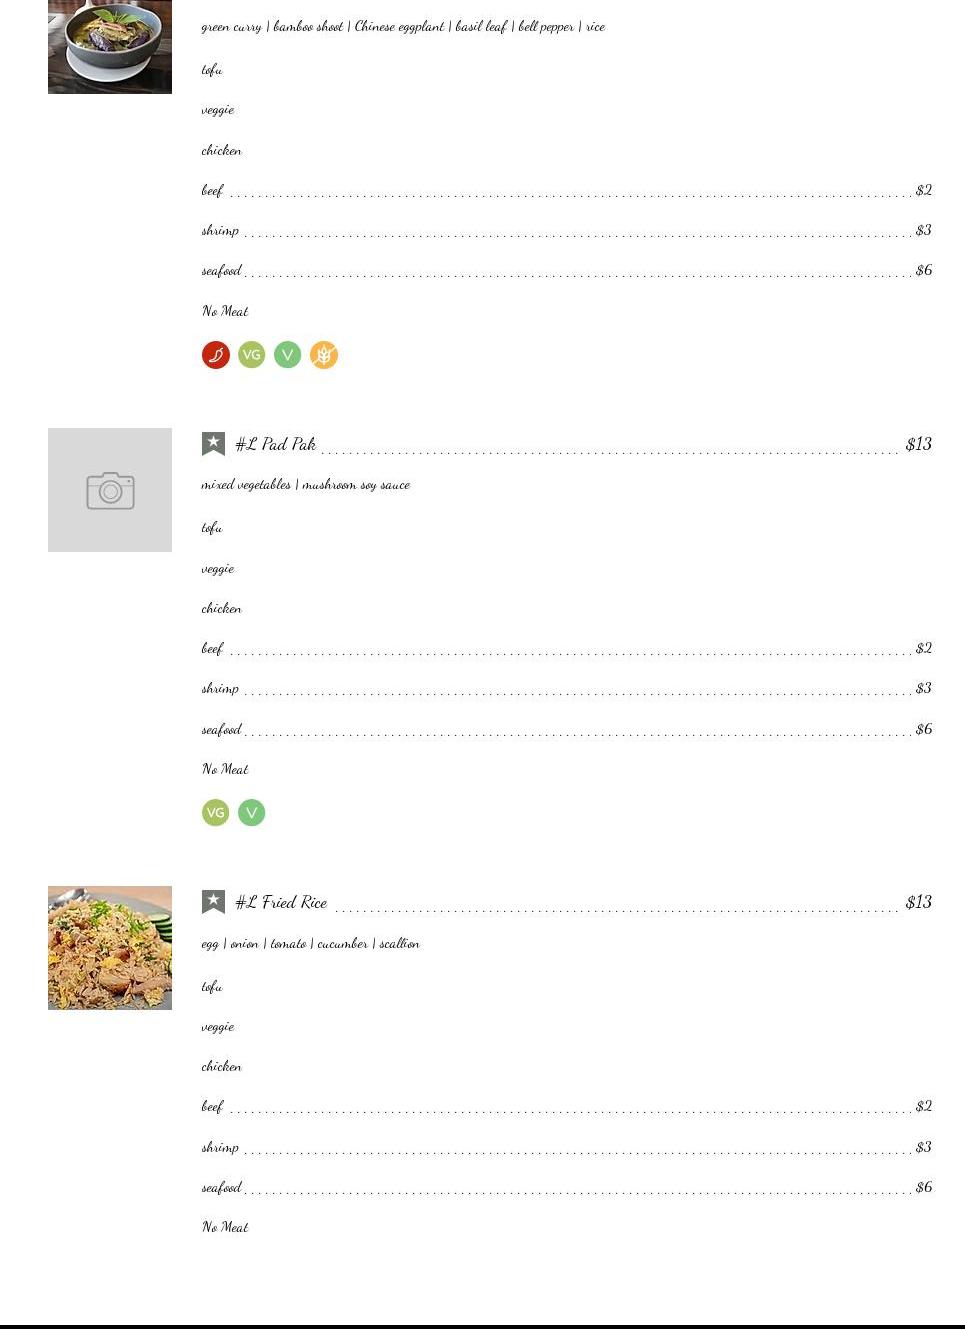
Task: Click the VG badge under Pad Pak
Action: coord(216,813)
